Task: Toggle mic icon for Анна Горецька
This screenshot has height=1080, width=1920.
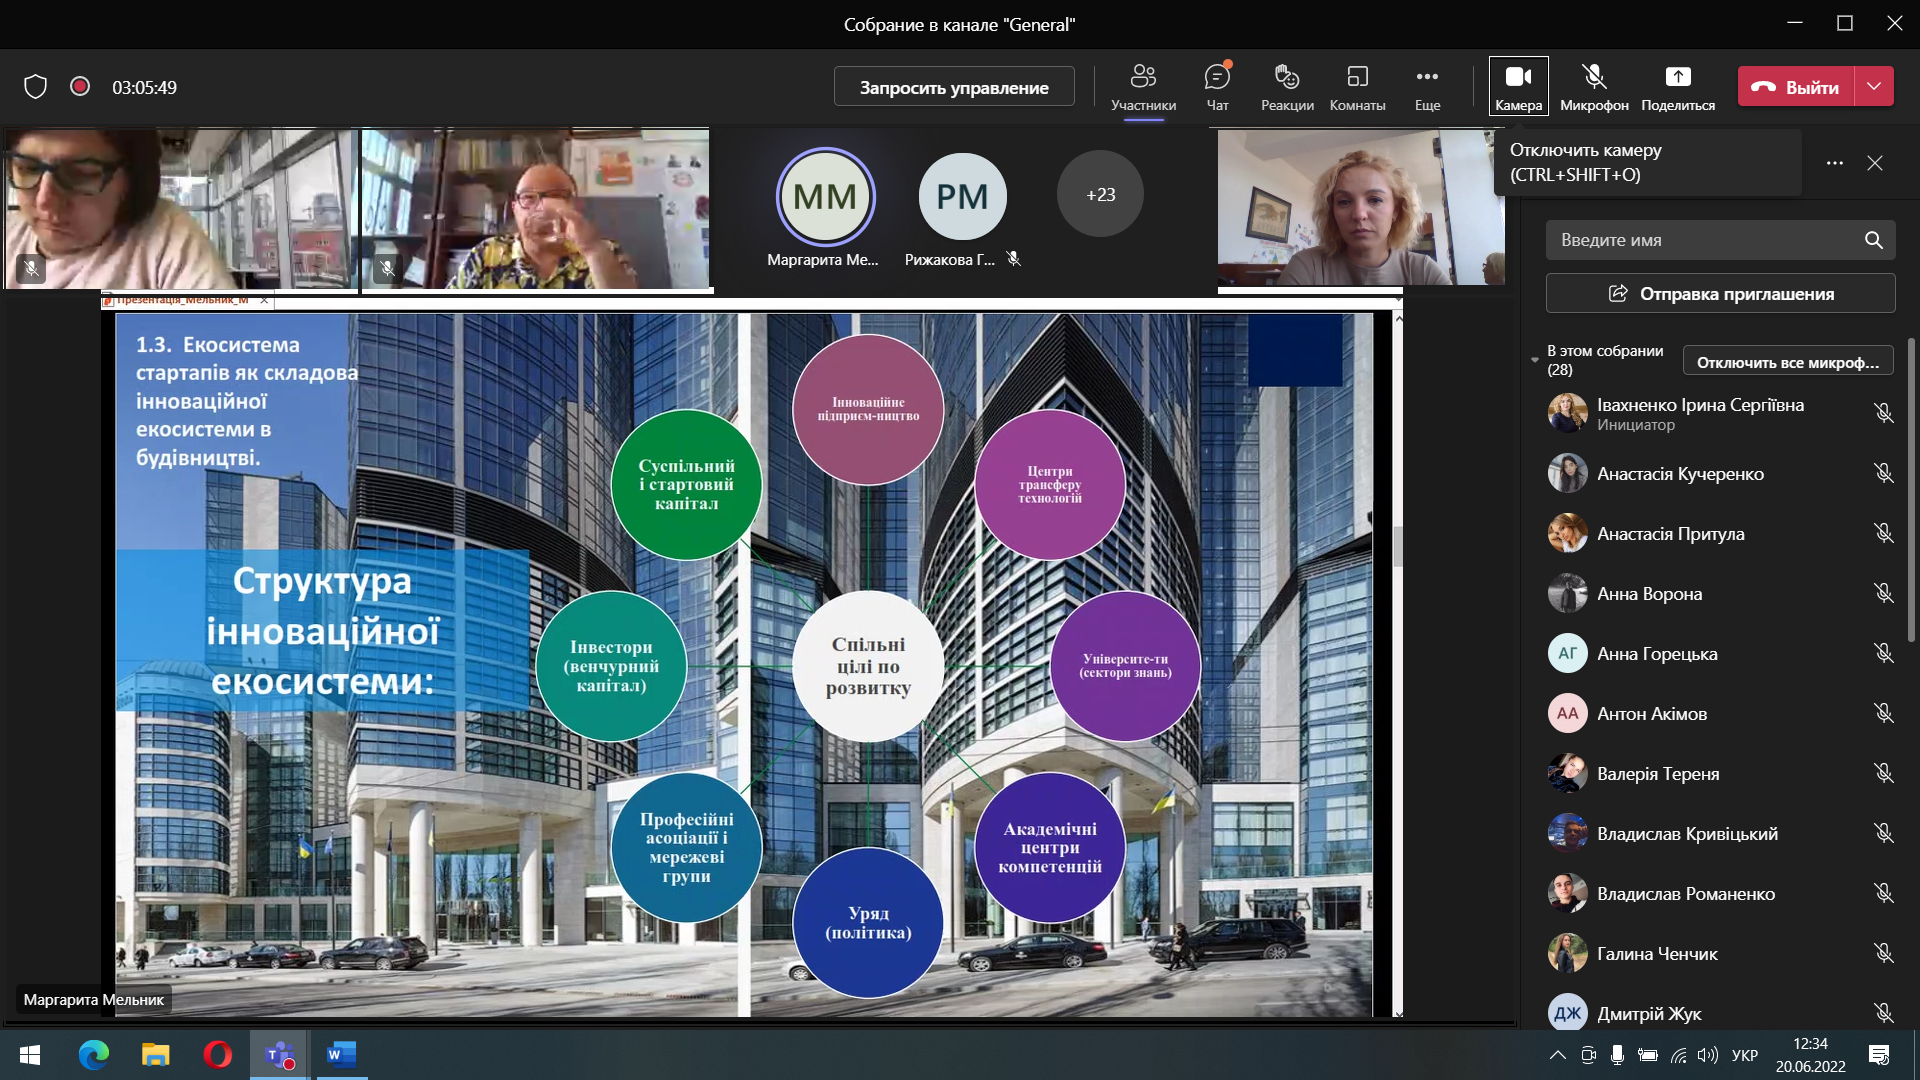Action: [1884, 654]
